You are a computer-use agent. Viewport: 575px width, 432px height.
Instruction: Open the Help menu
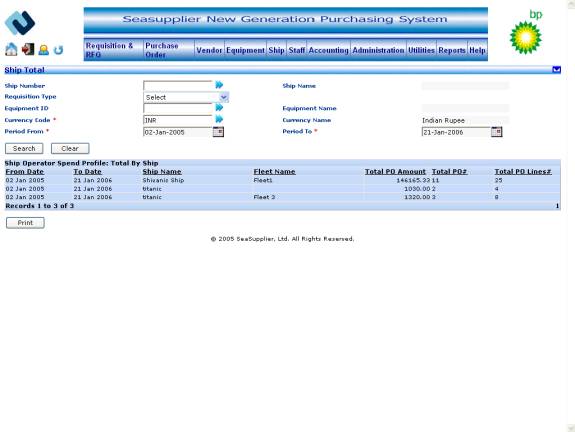(477, 50)
